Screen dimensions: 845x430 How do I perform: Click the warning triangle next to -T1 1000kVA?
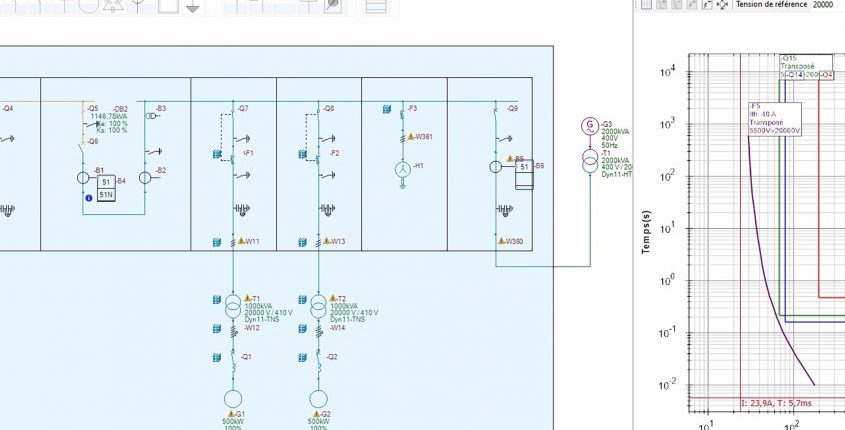(248, 298)
